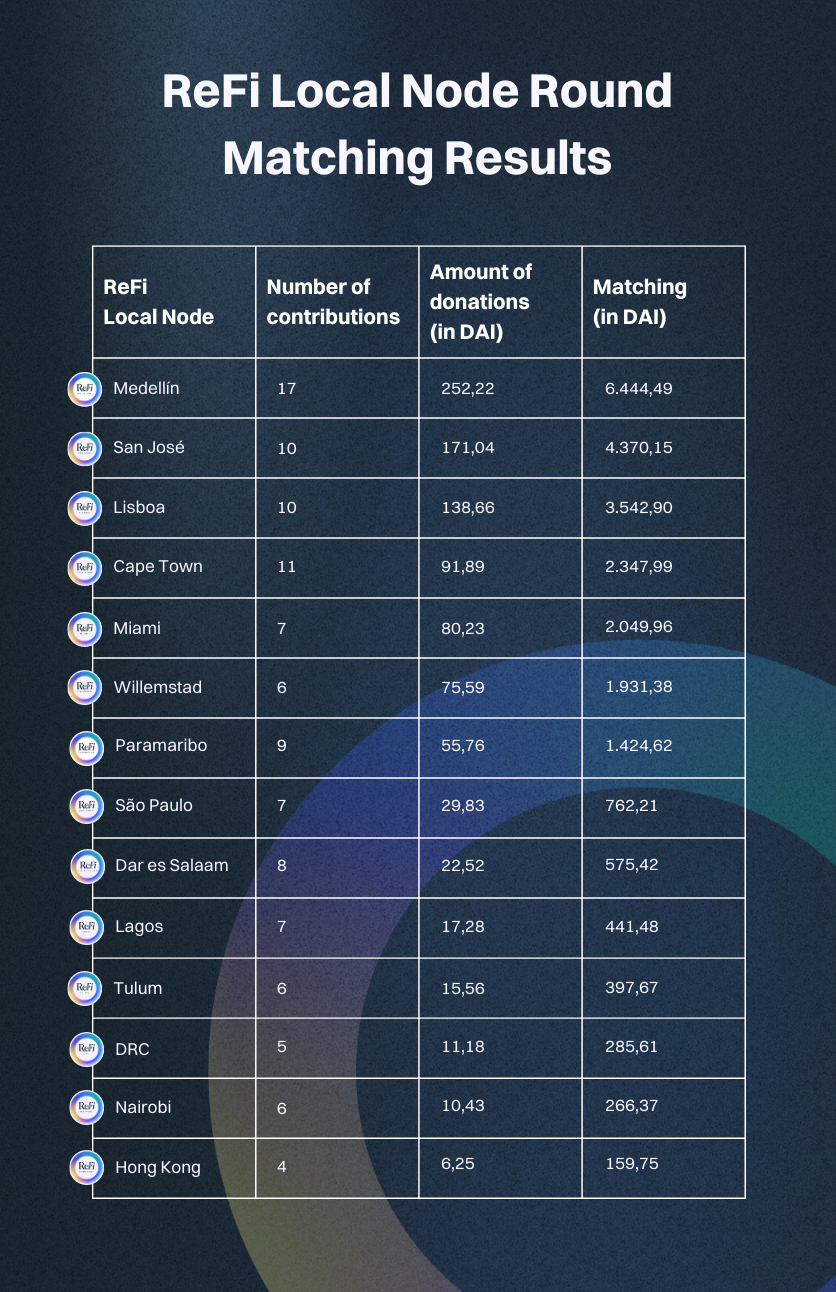Image resolution: width=836 pixels, height=1292 pixels.
Task: Open the Dar es Salaam node entry
Action: coord(171,865)
